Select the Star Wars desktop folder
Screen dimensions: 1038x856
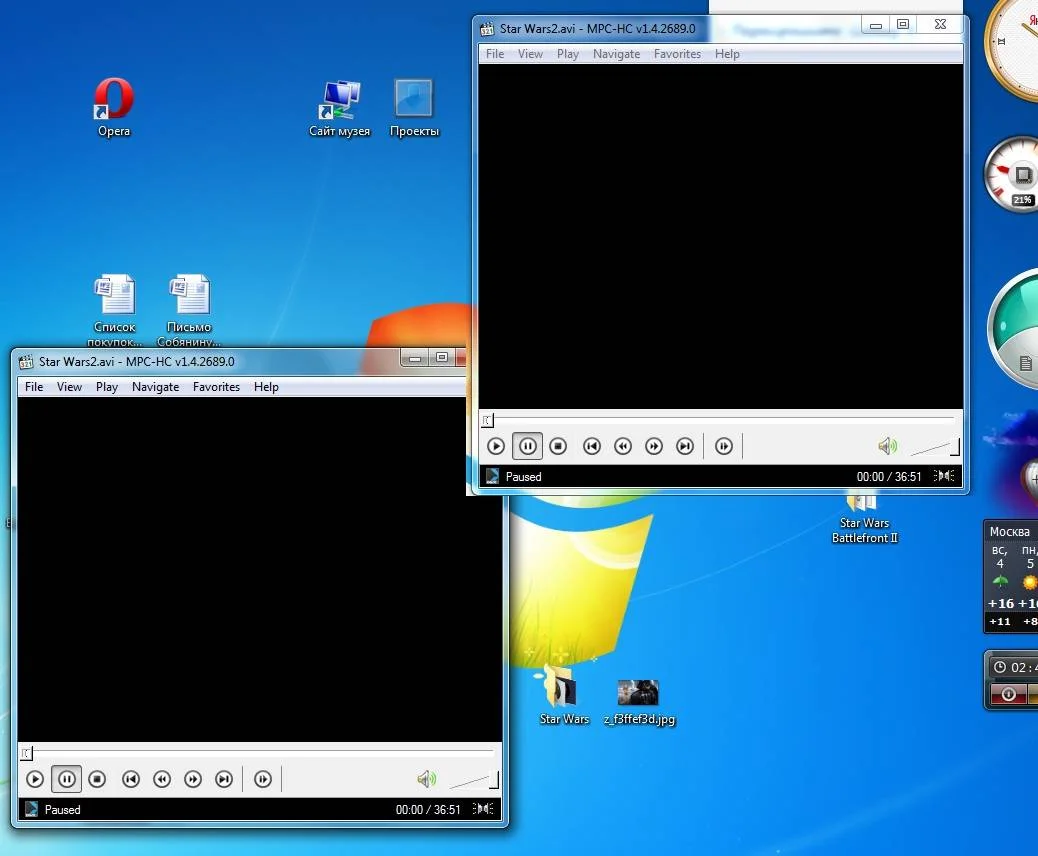(564, 695)
